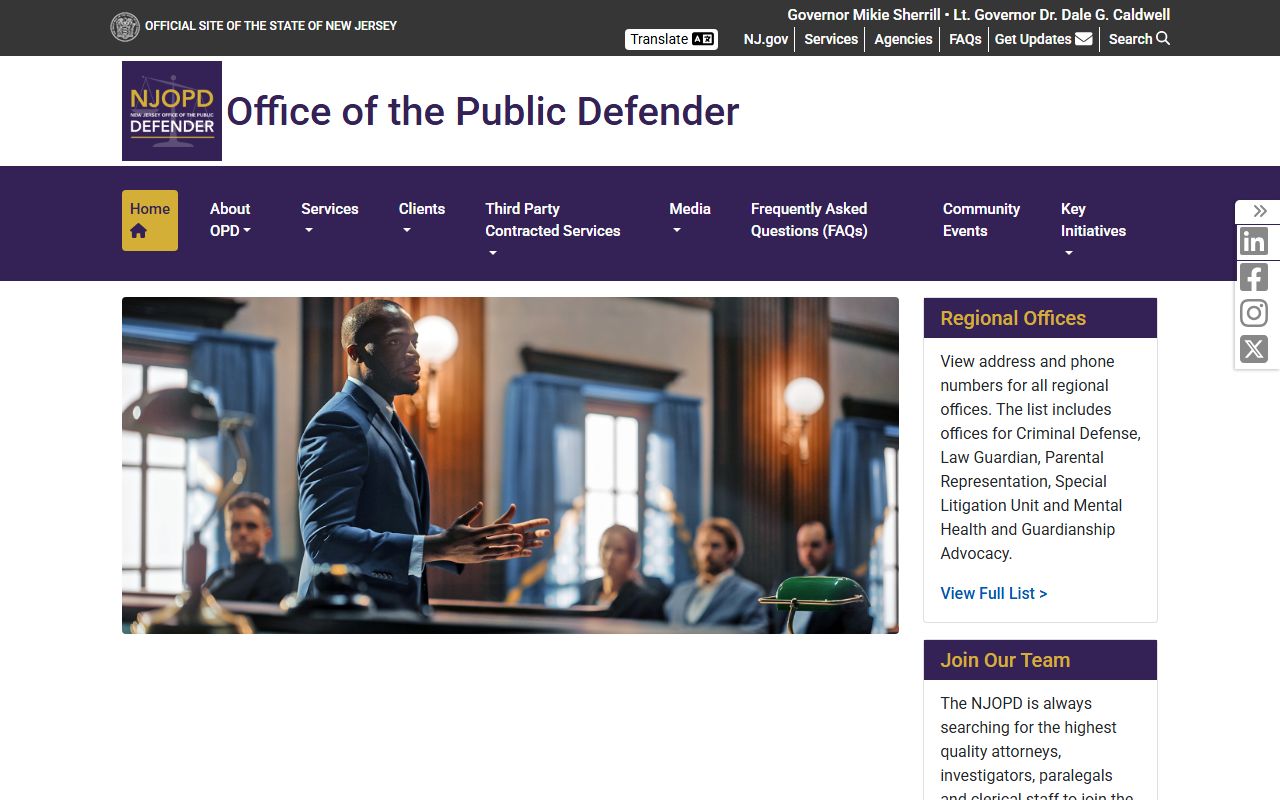Click the courtroom hero image
Image resolution: width=1280 pixels, height=800 pixels.
tap(510, 465)
